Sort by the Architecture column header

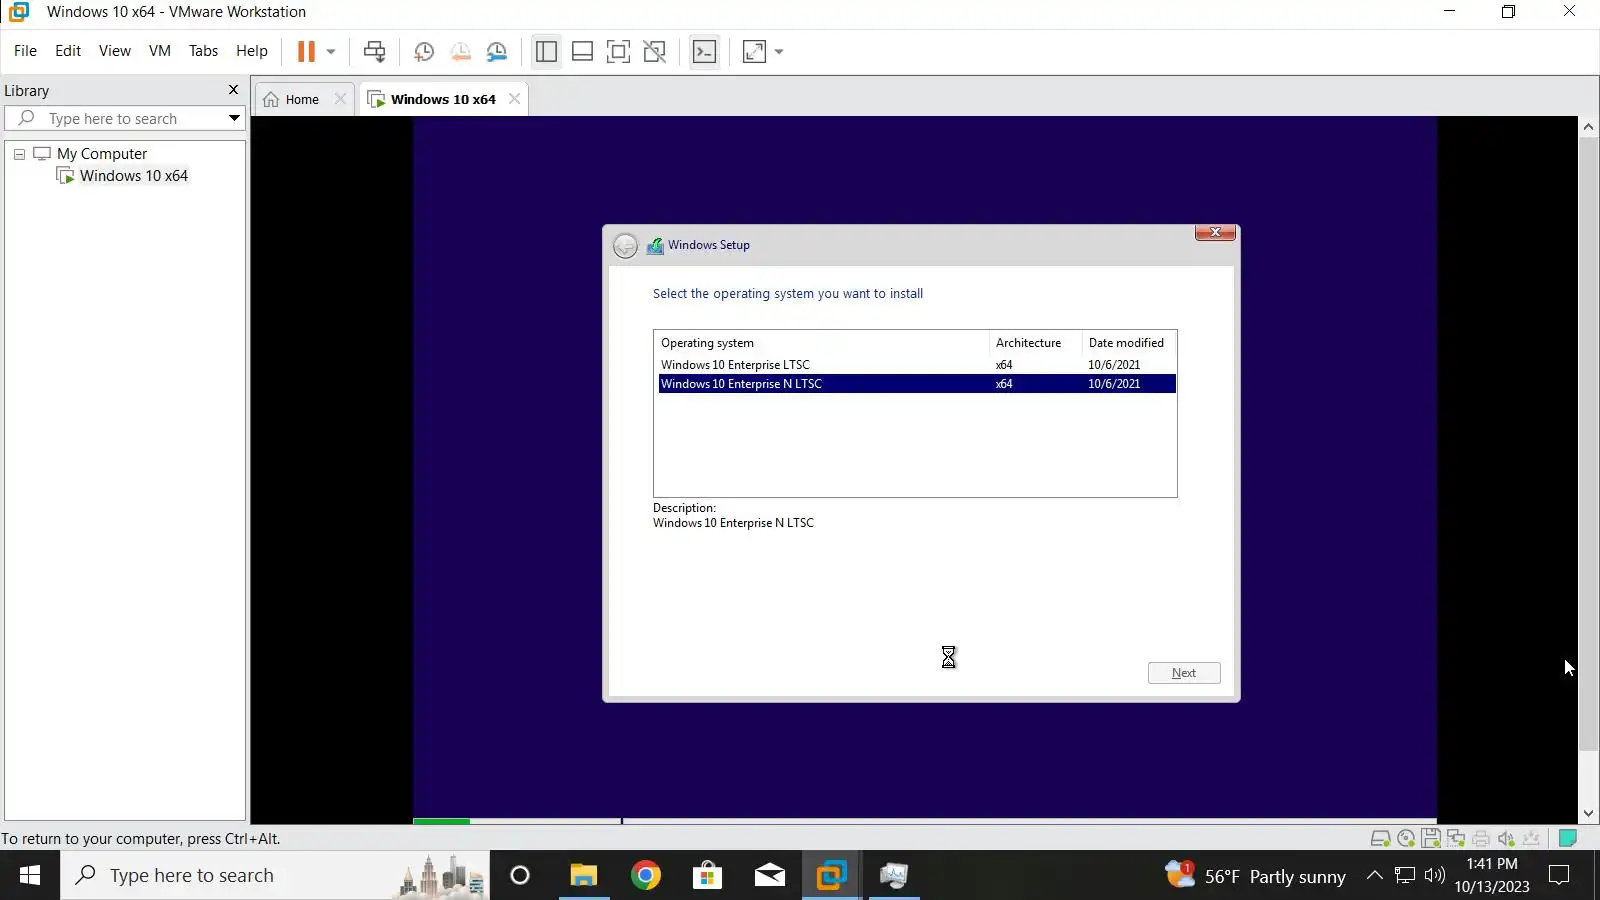click(1036, 343)
